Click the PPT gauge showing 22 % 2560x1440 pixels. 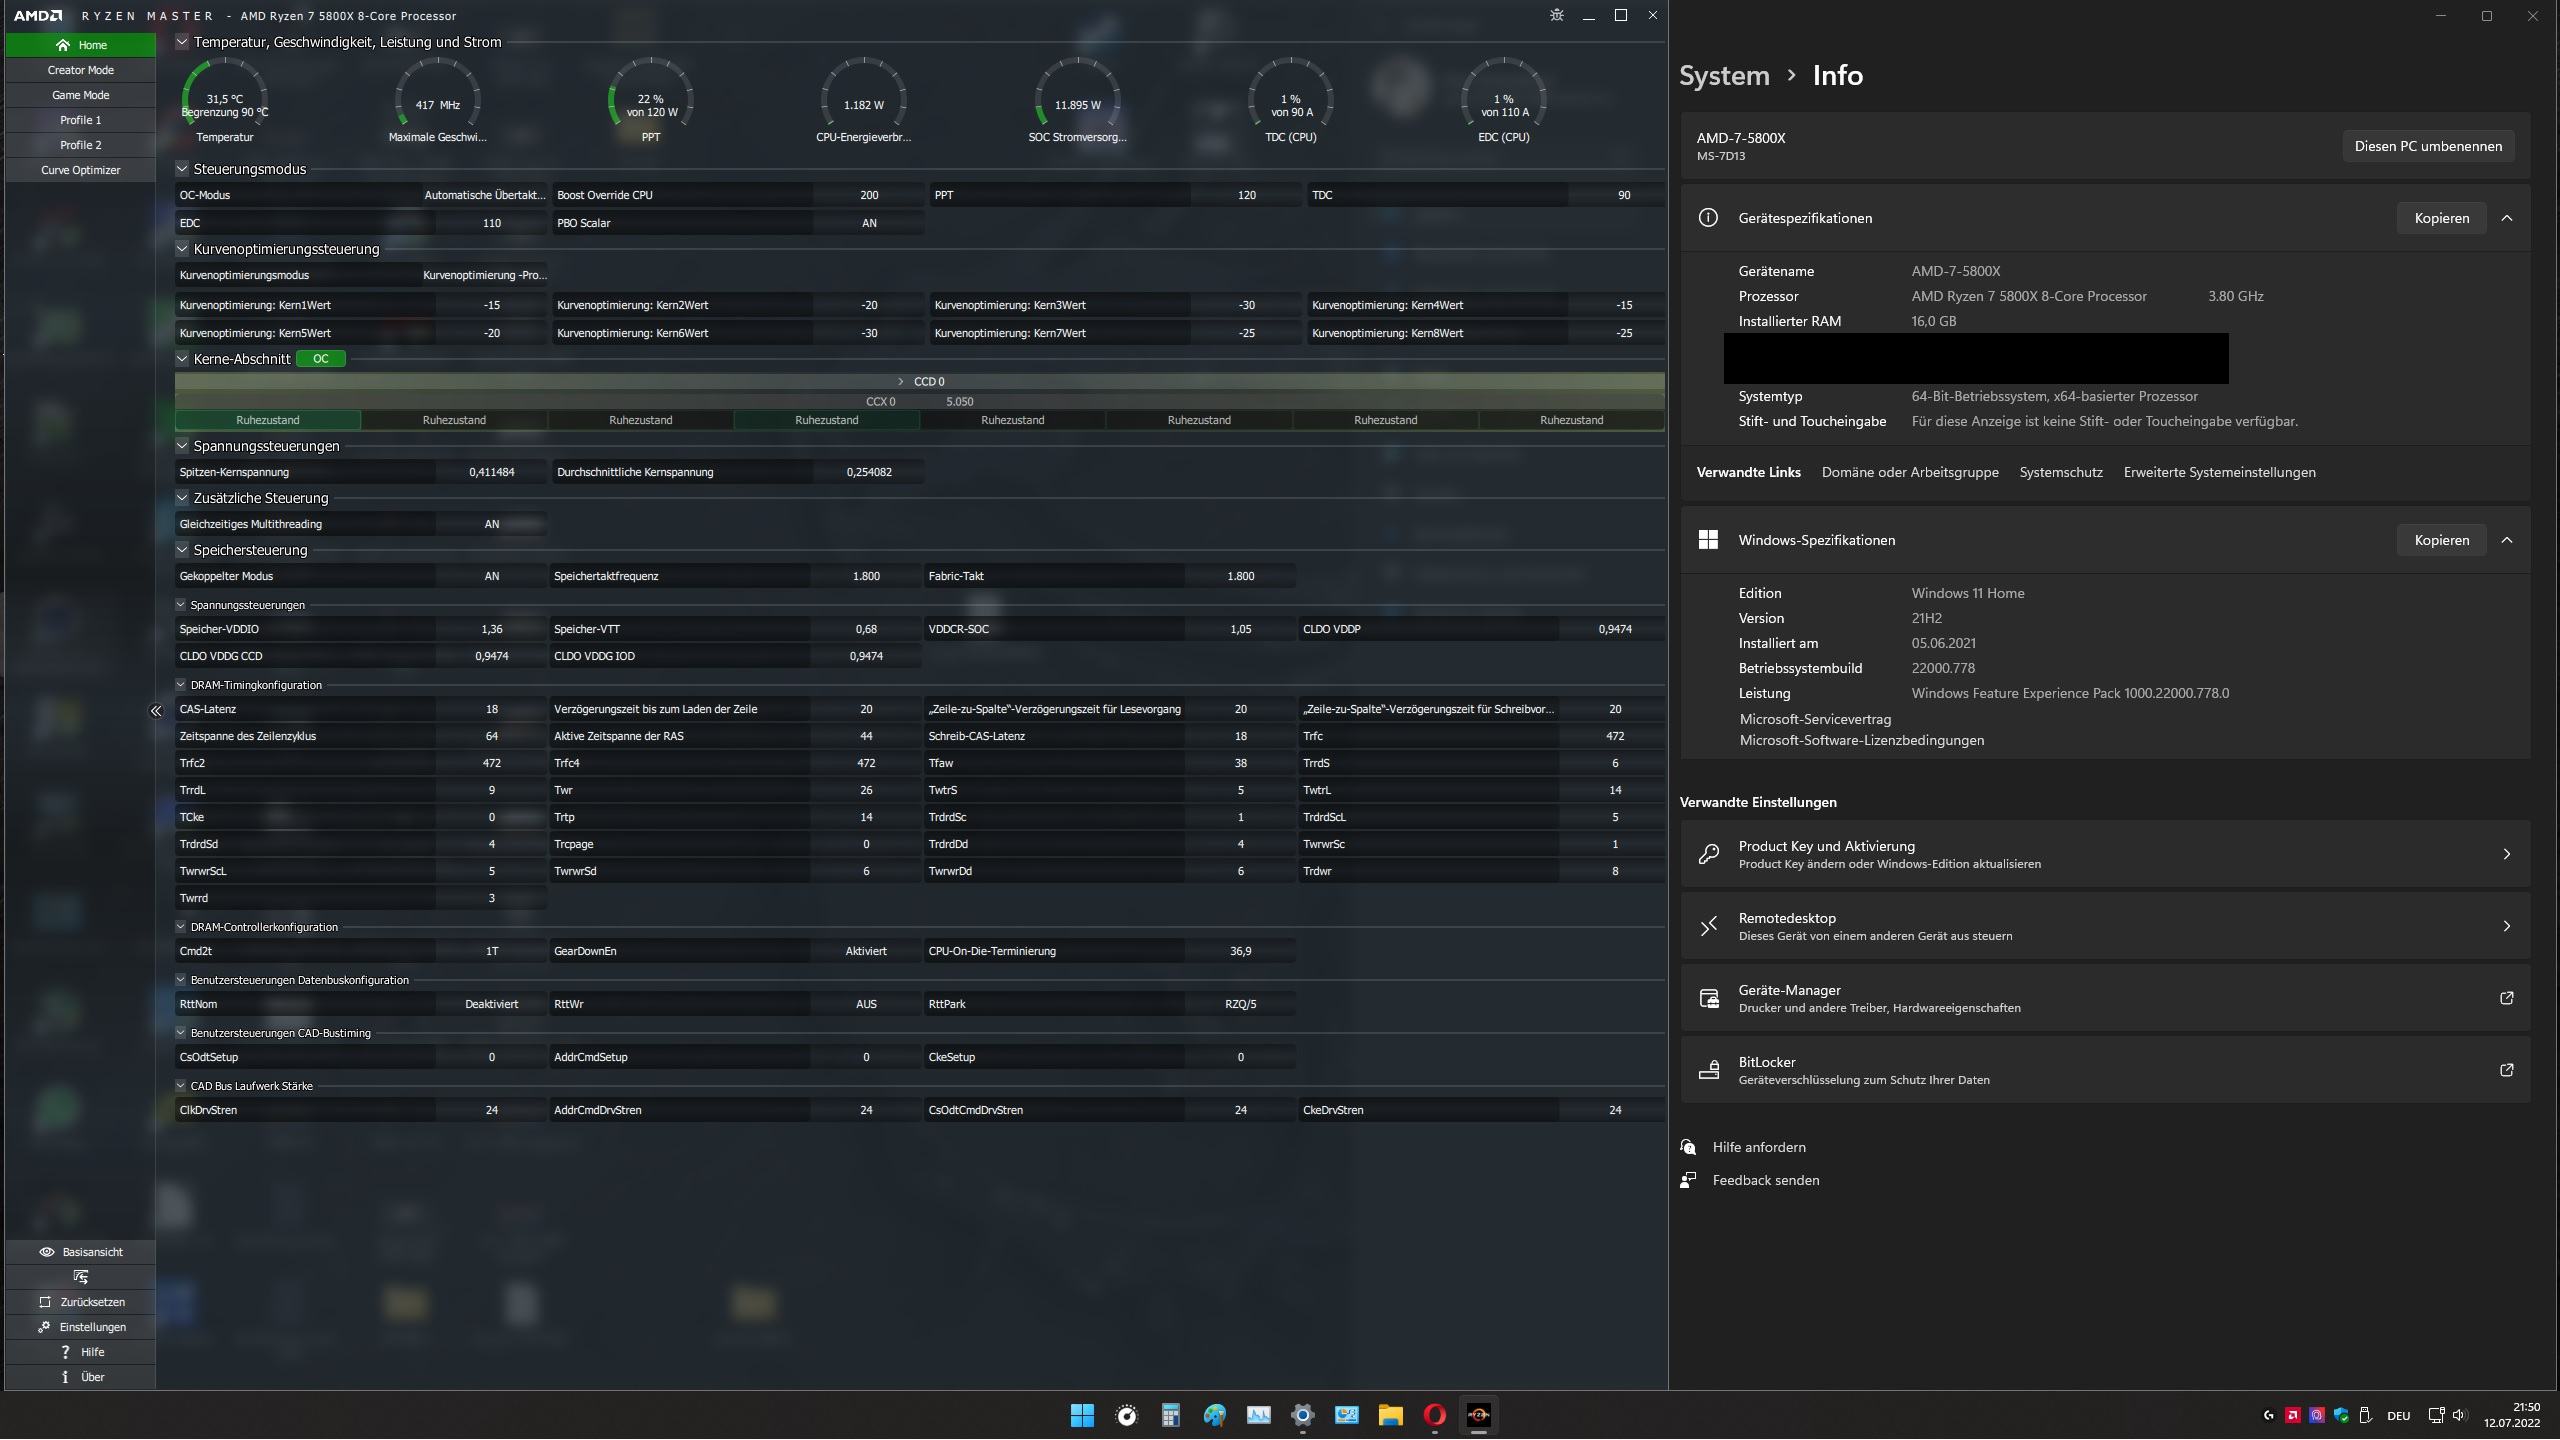coord(651,100)
